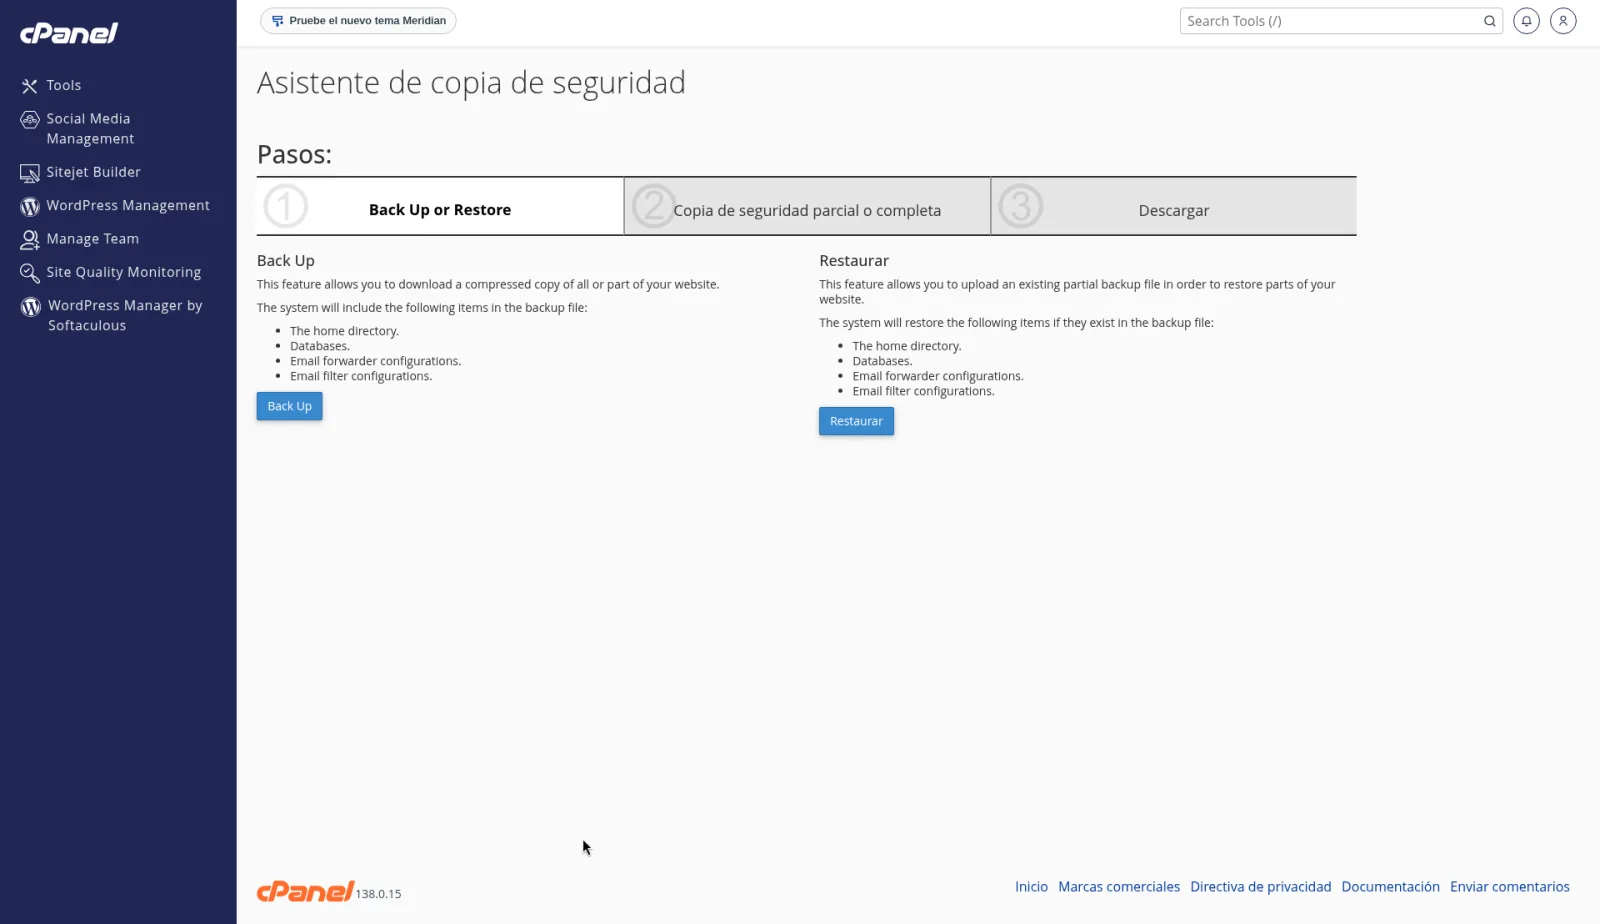Viewport: 1600px width, 924px height.
Task: Open Documentación footer link
Action: tap(1390, 887)
